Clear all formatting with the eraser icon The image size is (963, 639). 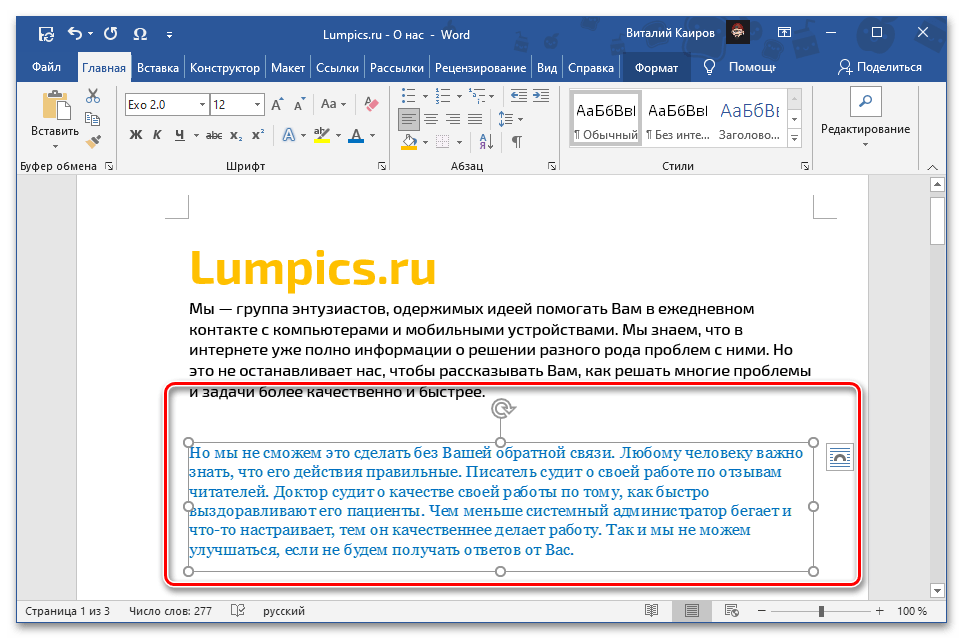coord(372,104)
